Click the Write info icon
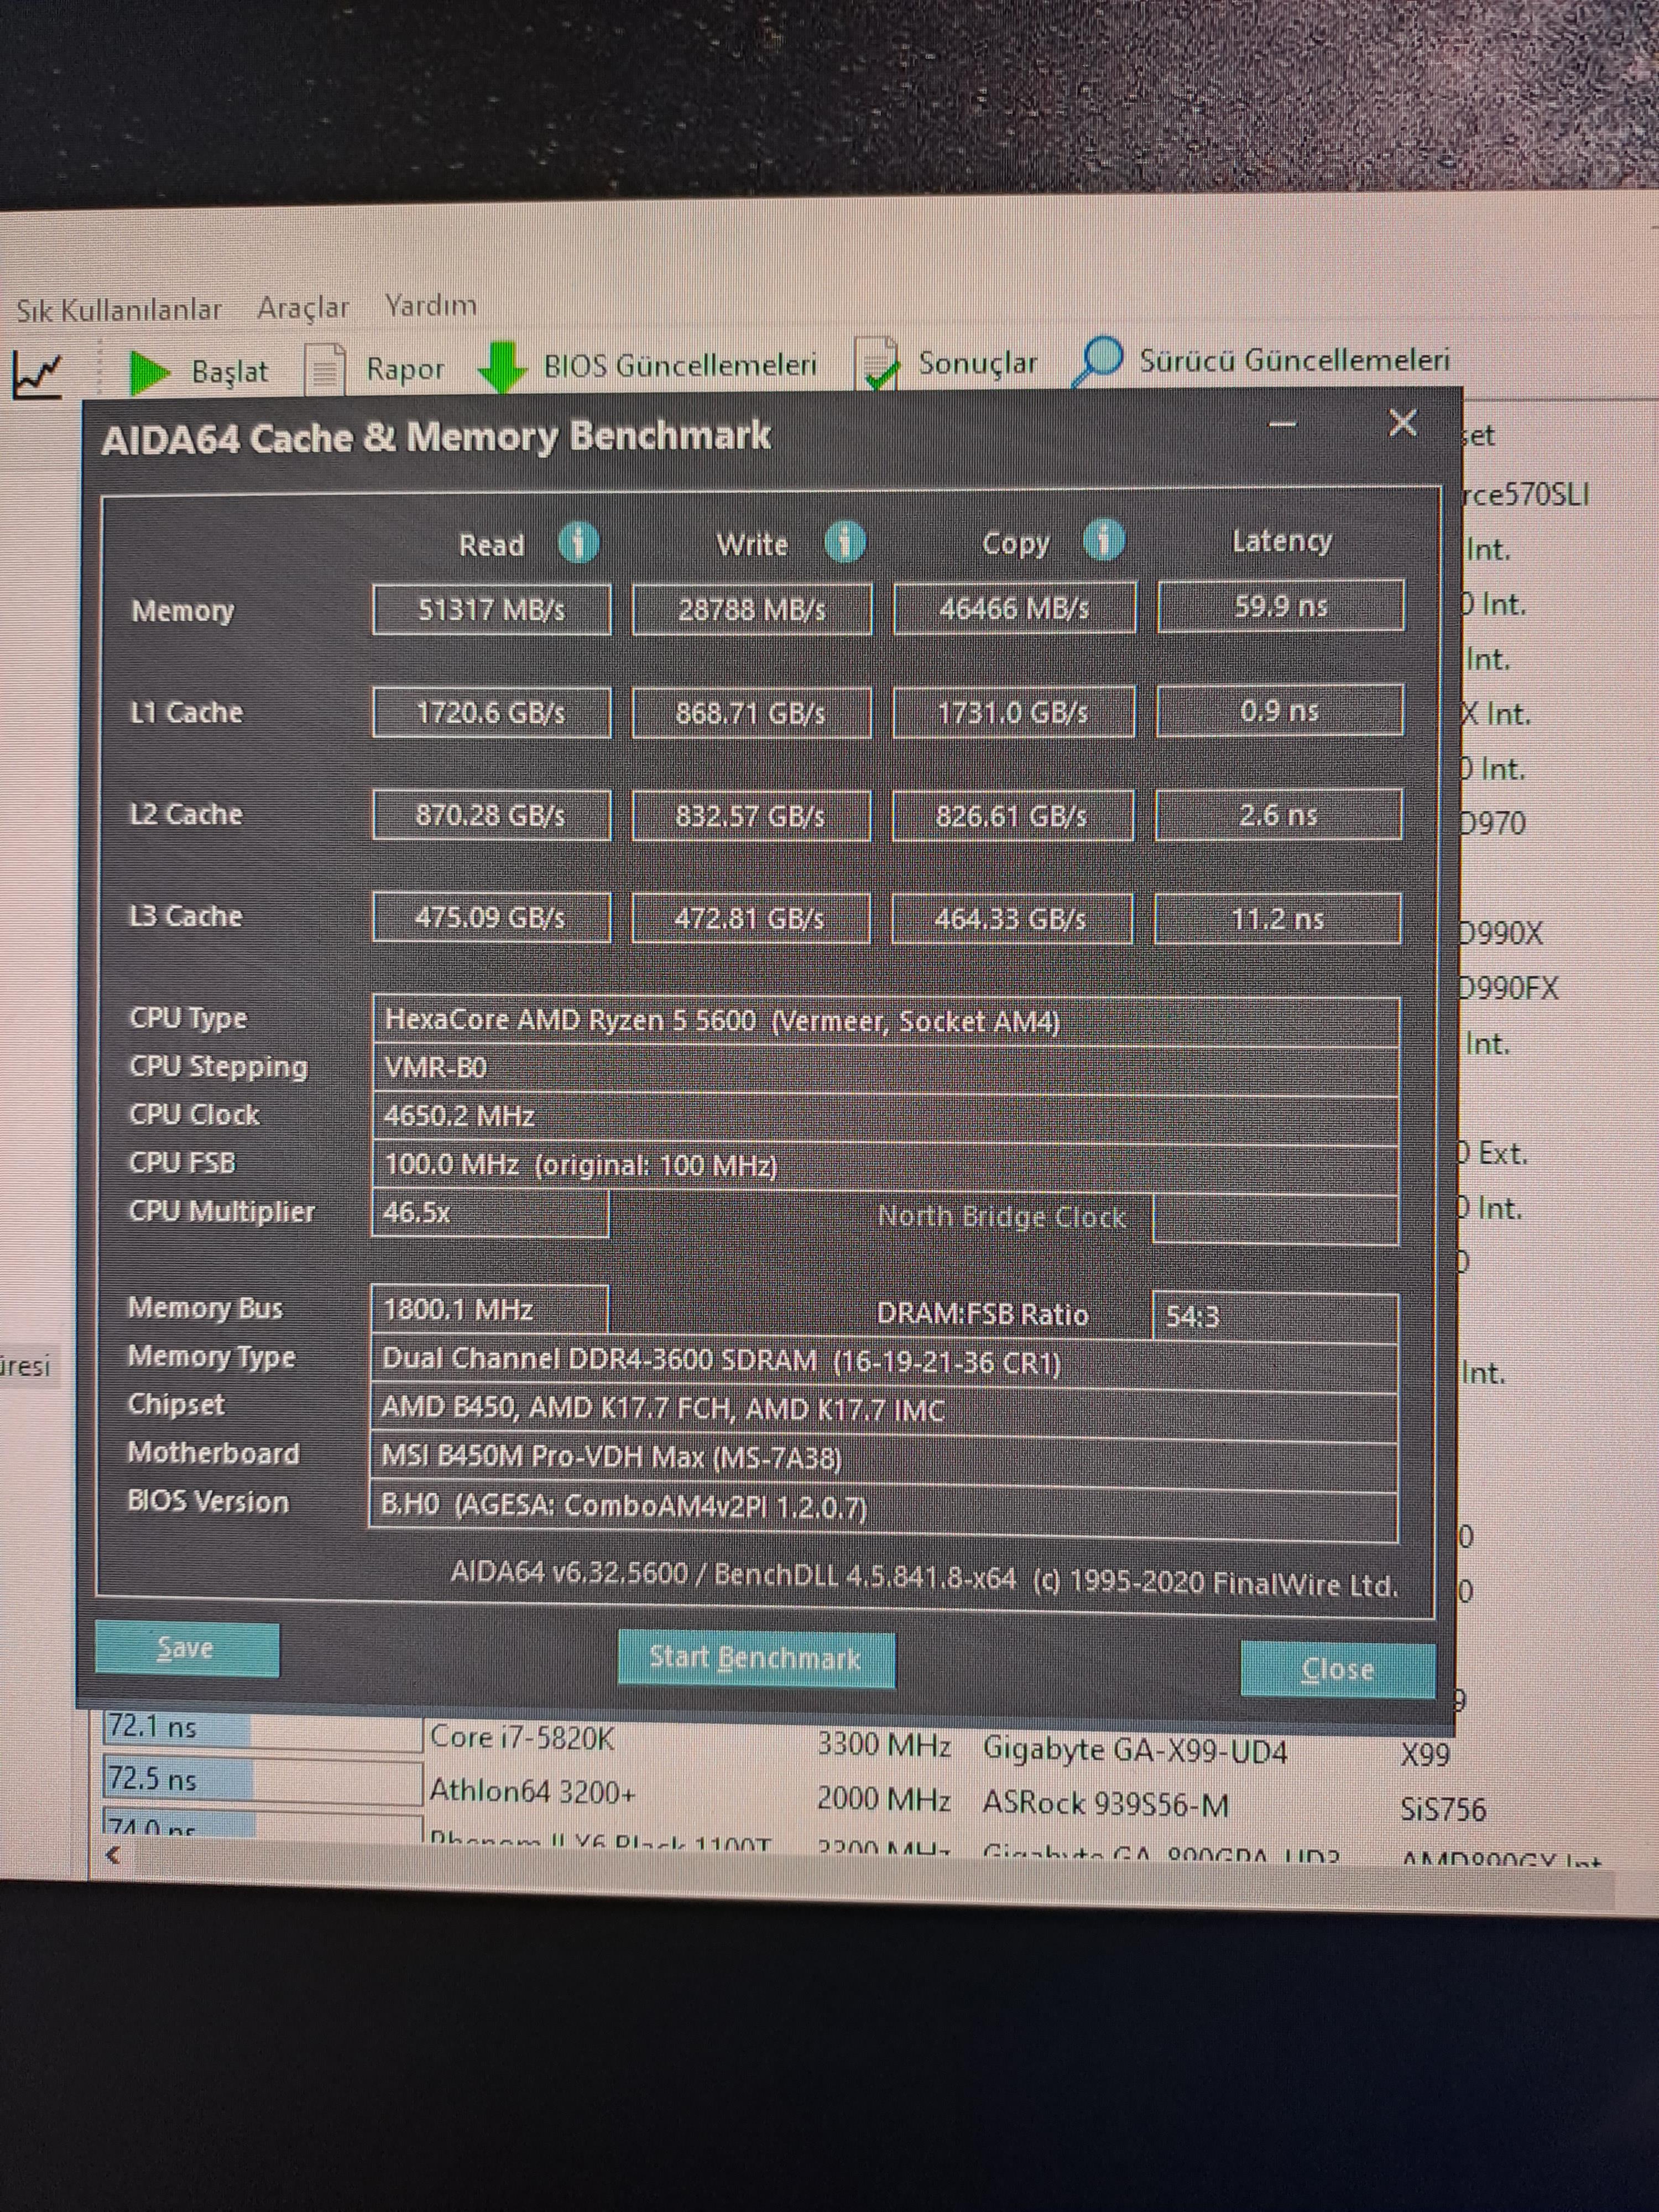Viewport: 1659px width, 2212px height. [x=845, y=541]
